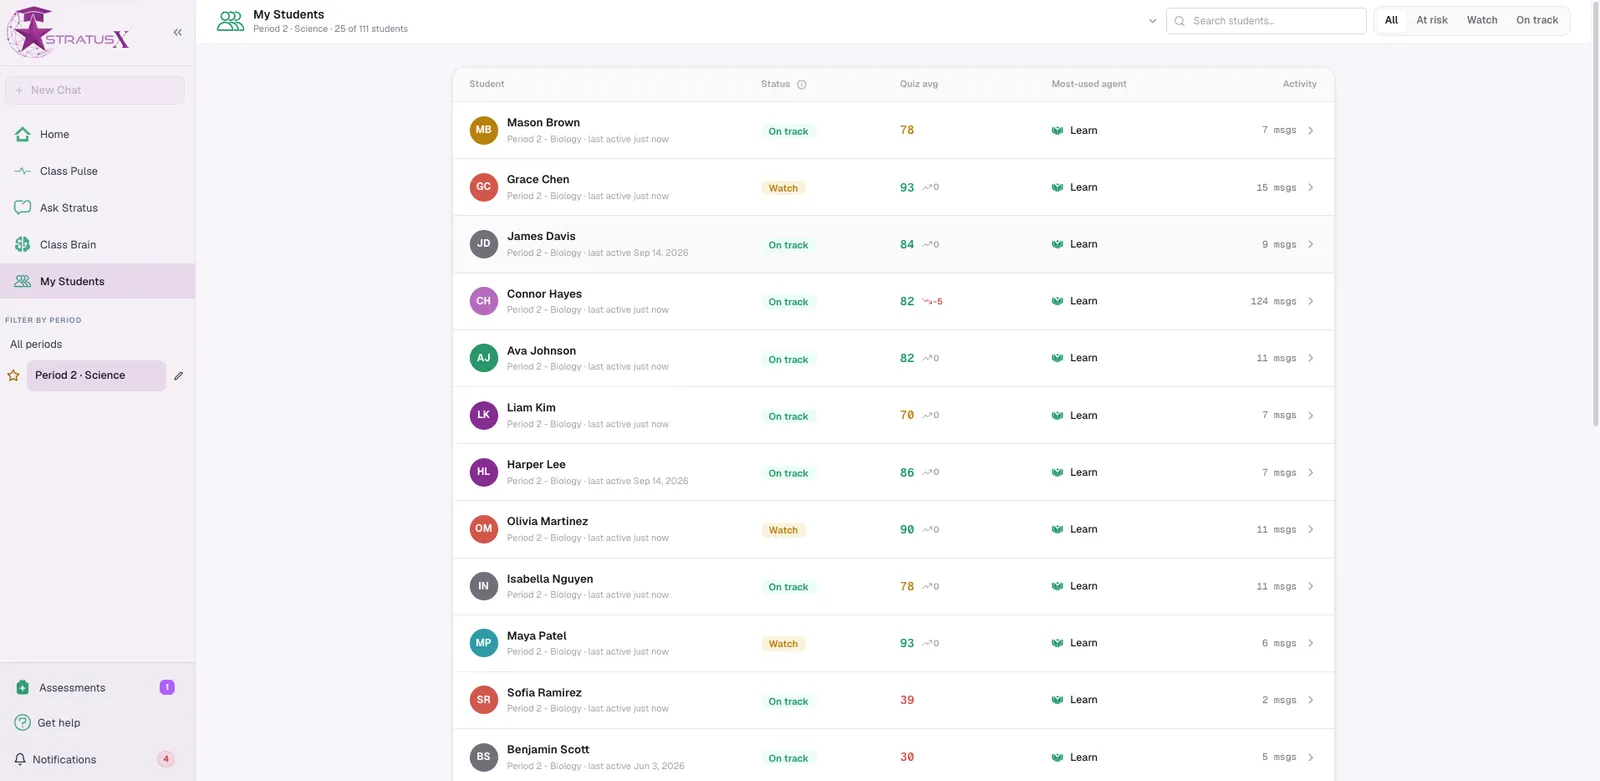The width and height of the screenshot is (1600, 781).
Task: Open My Students in the sidebar
Action: (97, 282)
